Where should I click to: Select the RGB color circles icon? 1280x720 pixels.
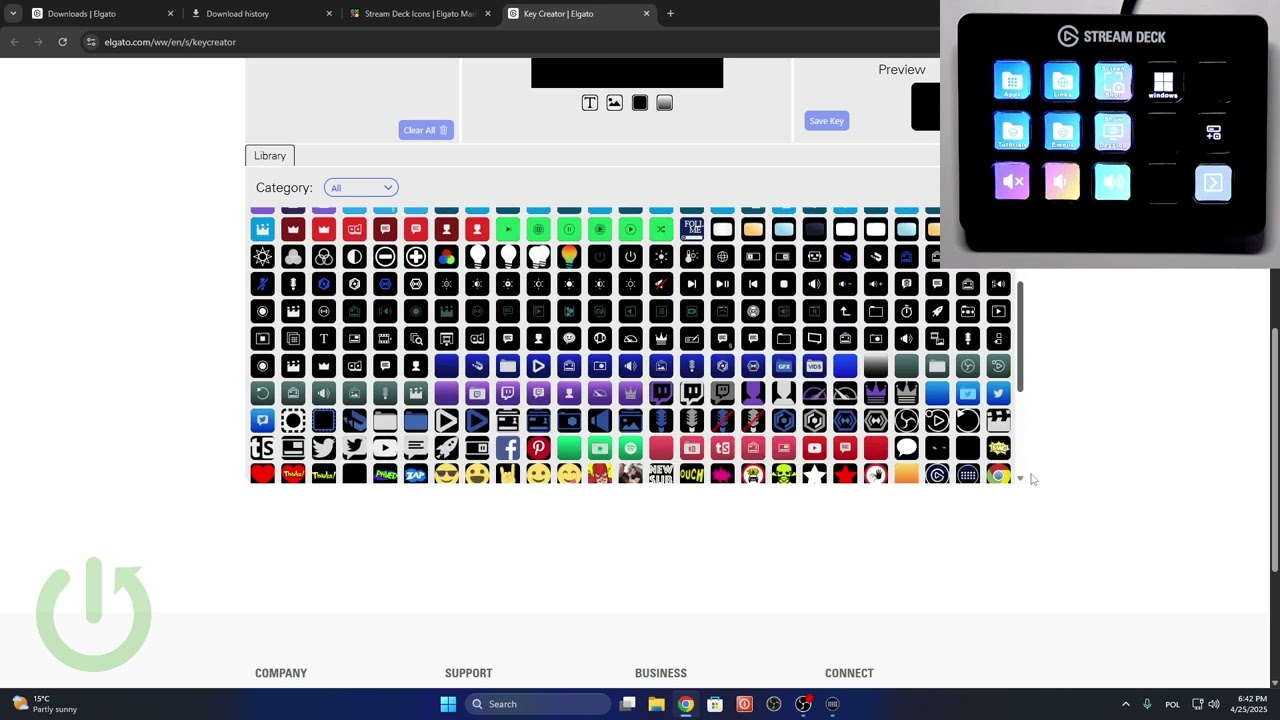pos(446,257)
